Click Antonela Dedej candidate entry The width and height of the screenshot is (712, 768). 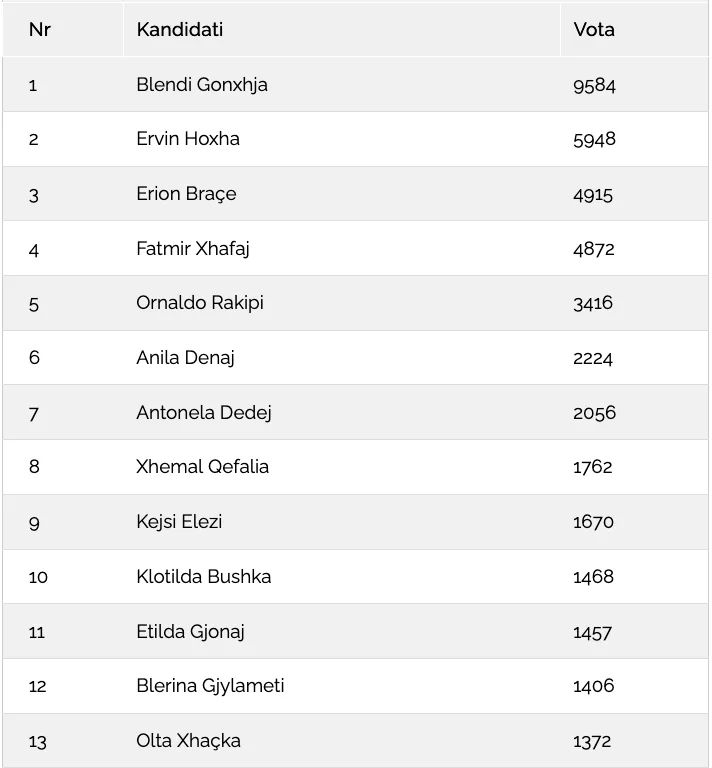[204, 413]
